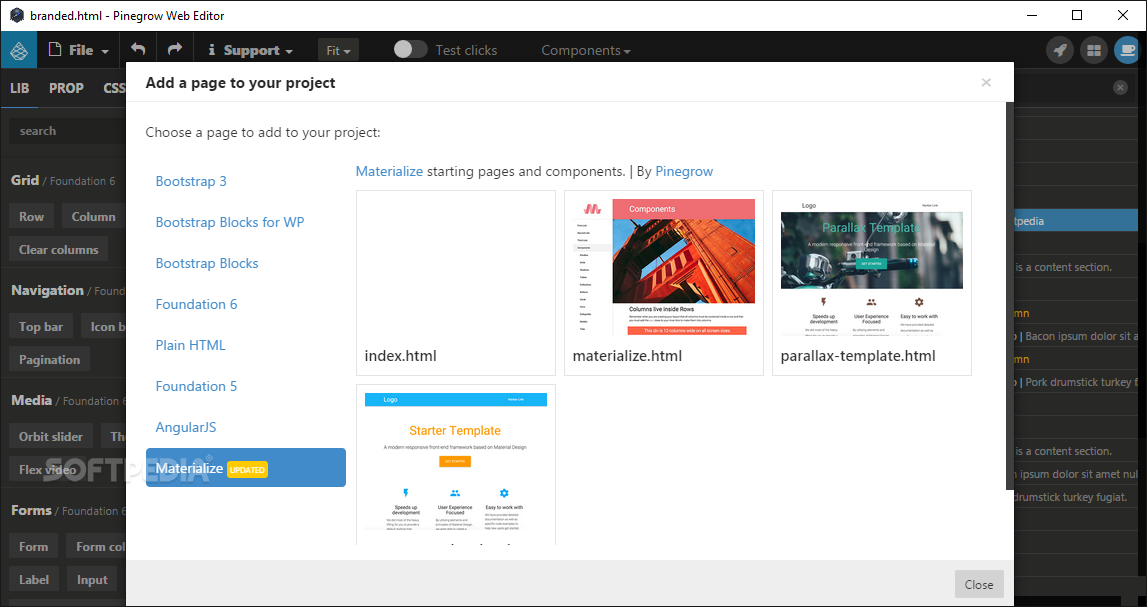Choose the parallax-template.html page

click(x=872, y=283)
